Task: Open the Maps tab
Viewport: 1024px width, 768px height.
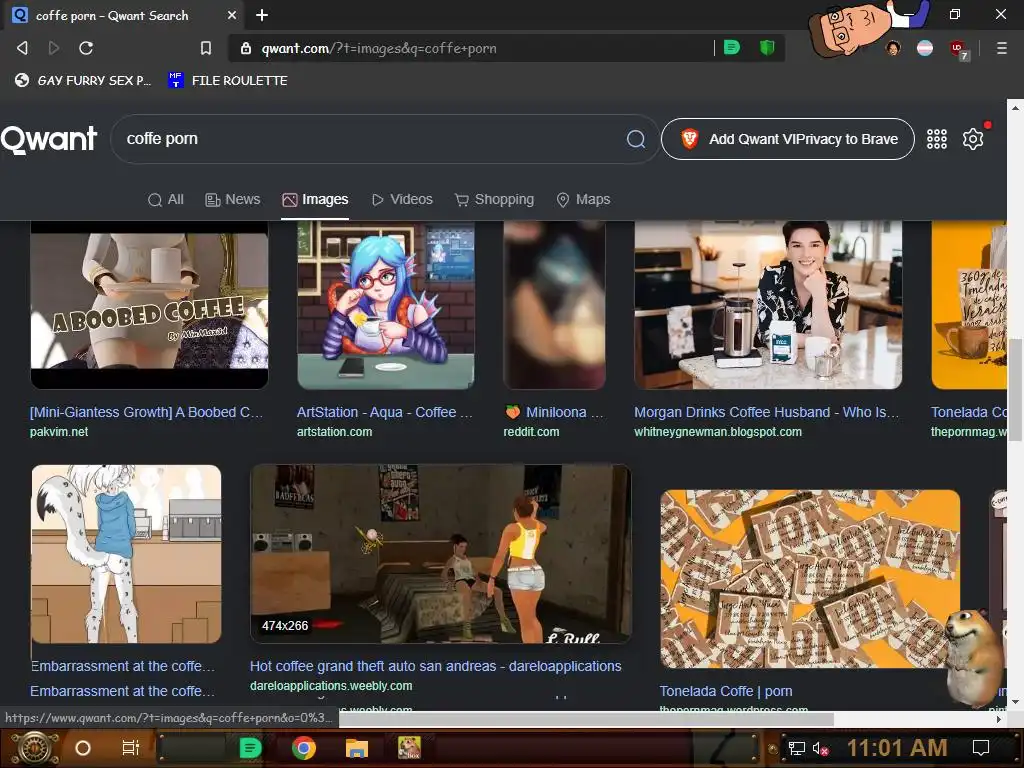Action: pyautogui.click(x=583, y=200)
